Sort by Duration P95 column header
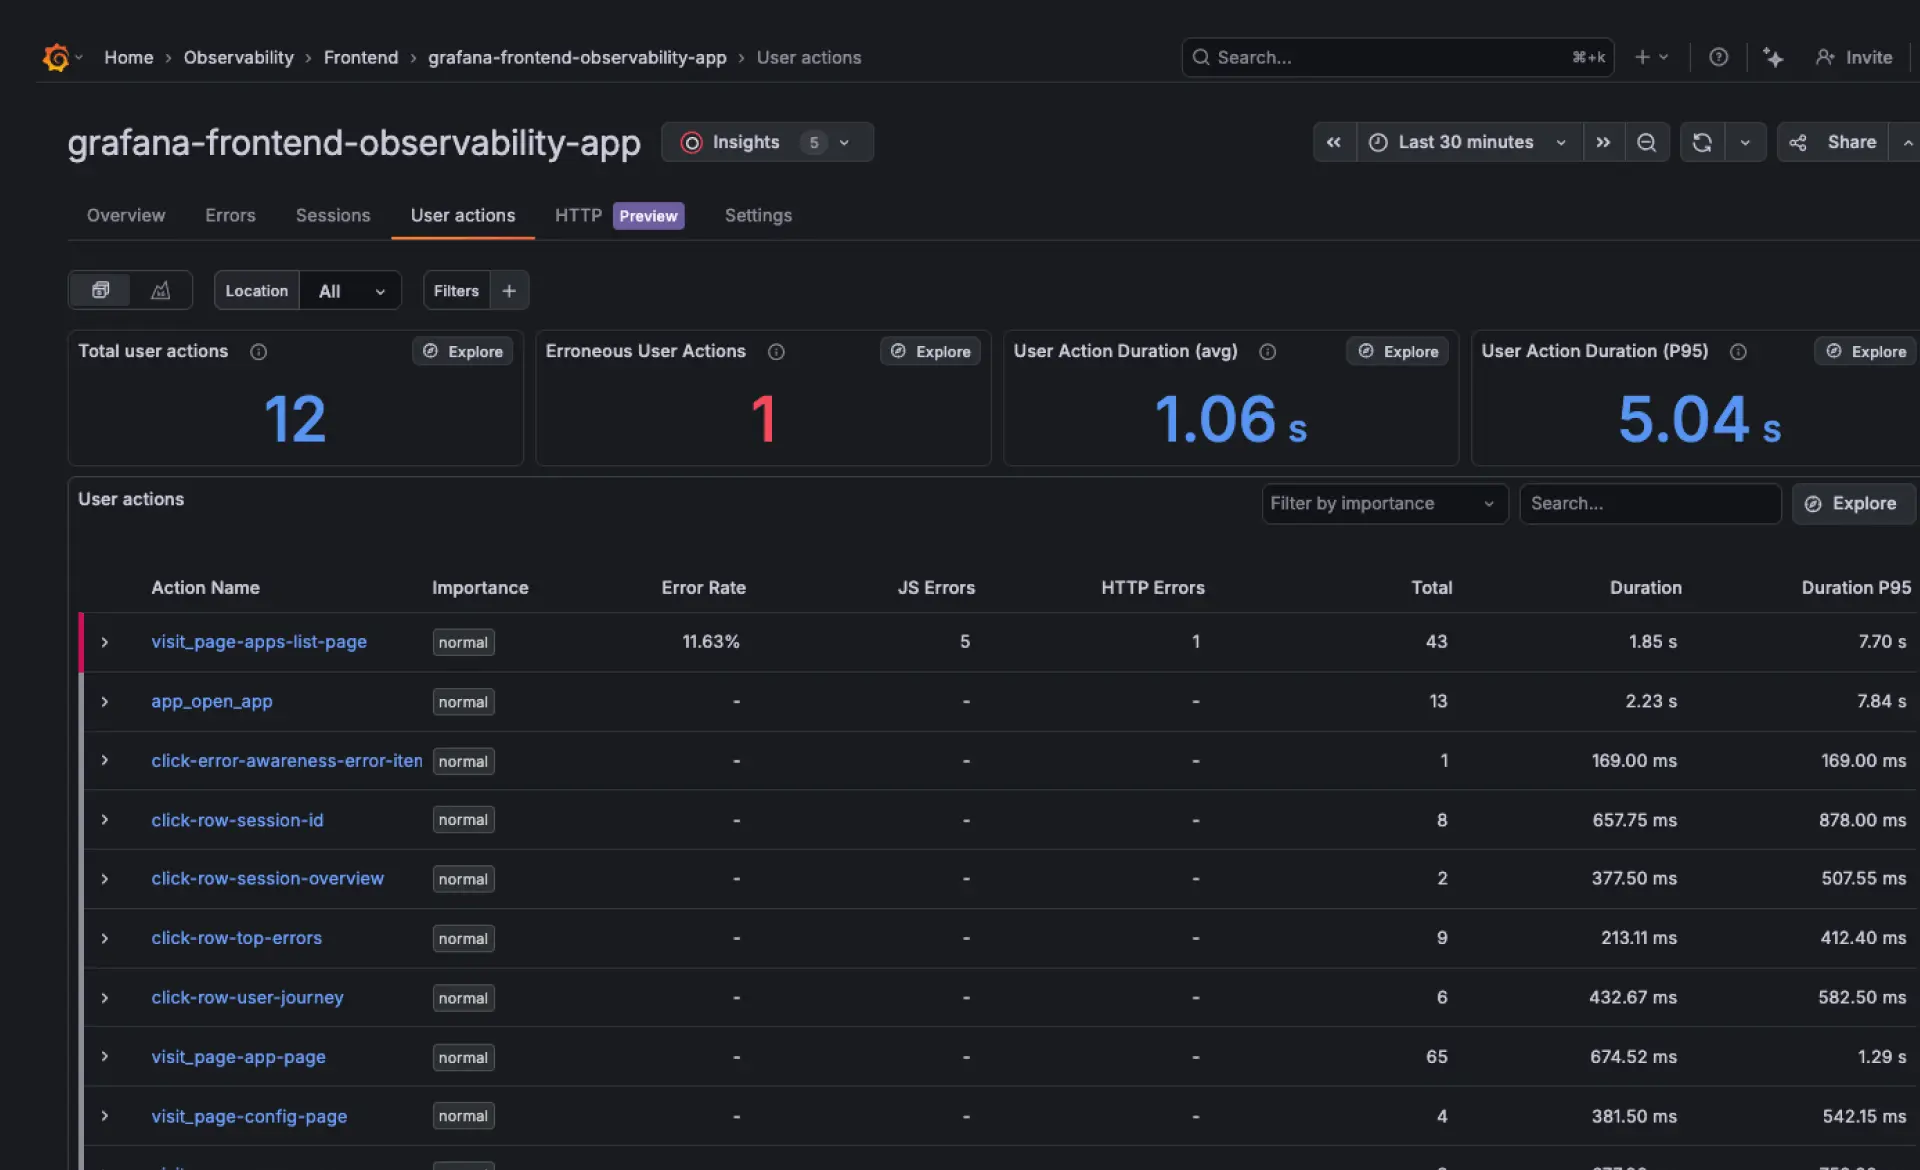The width and height of the screenshot is (1920, 1170). coord(1856,588)
